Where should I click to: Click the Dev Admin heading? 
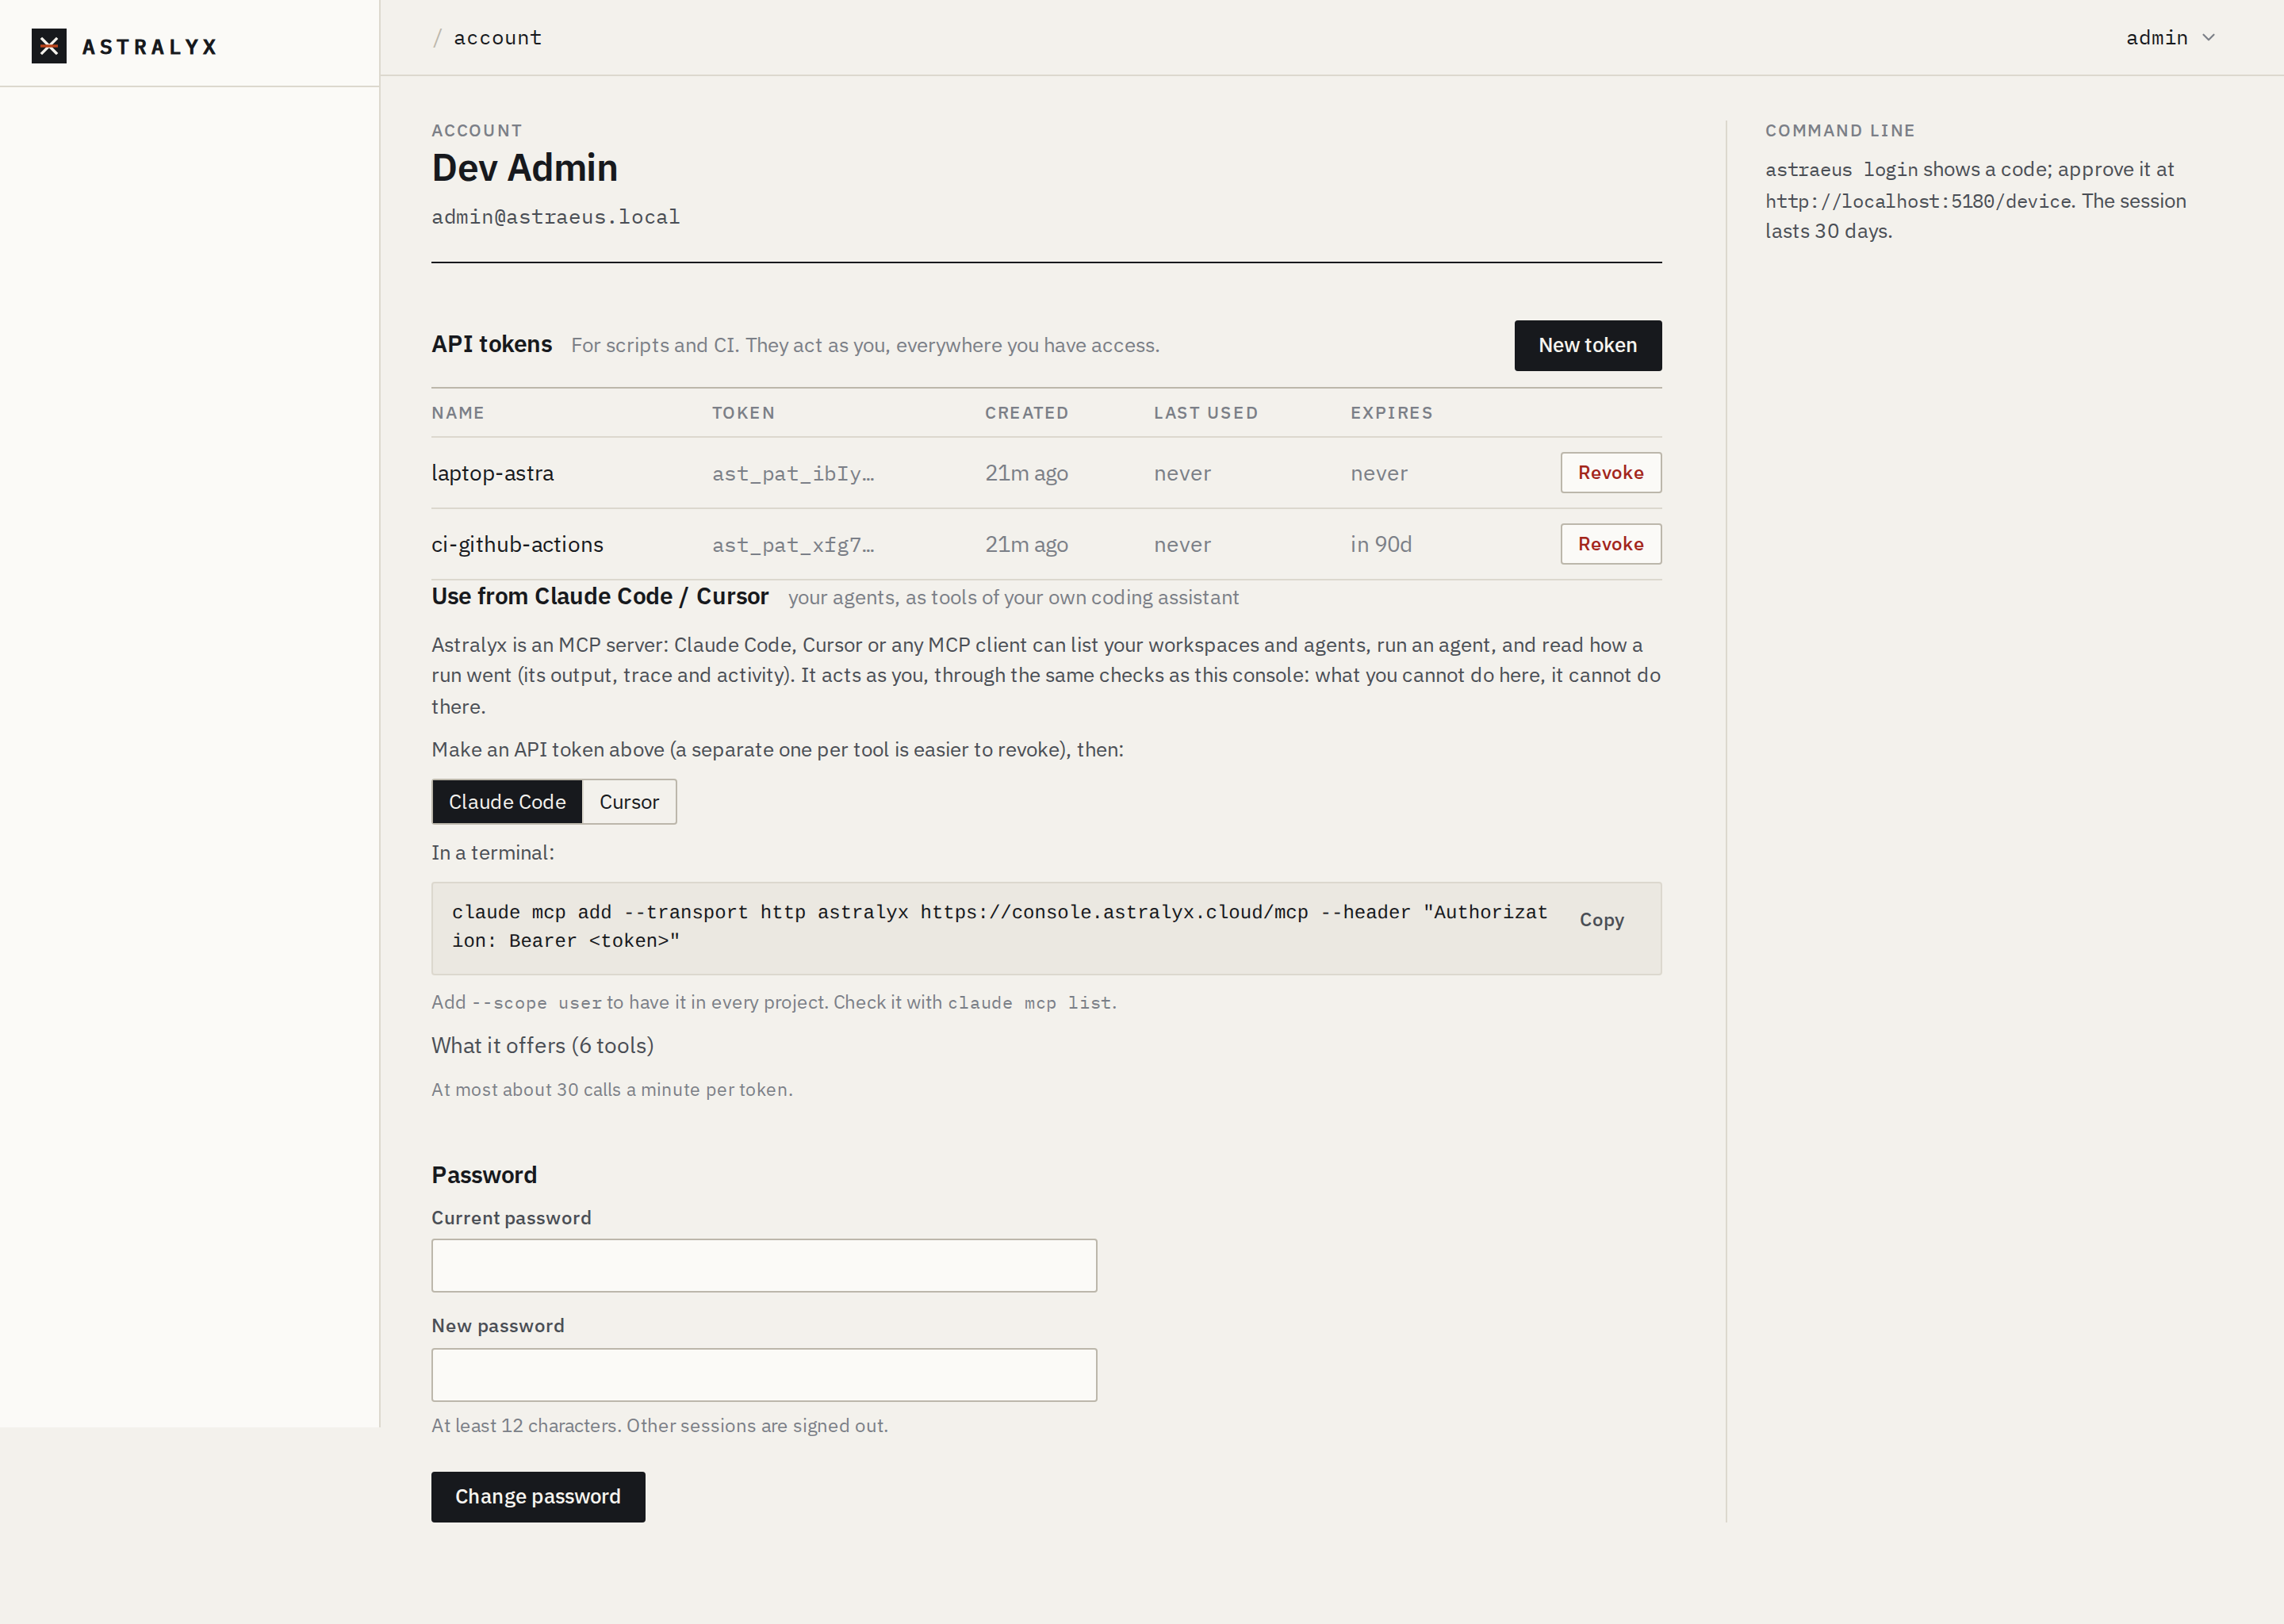(524, 168)
